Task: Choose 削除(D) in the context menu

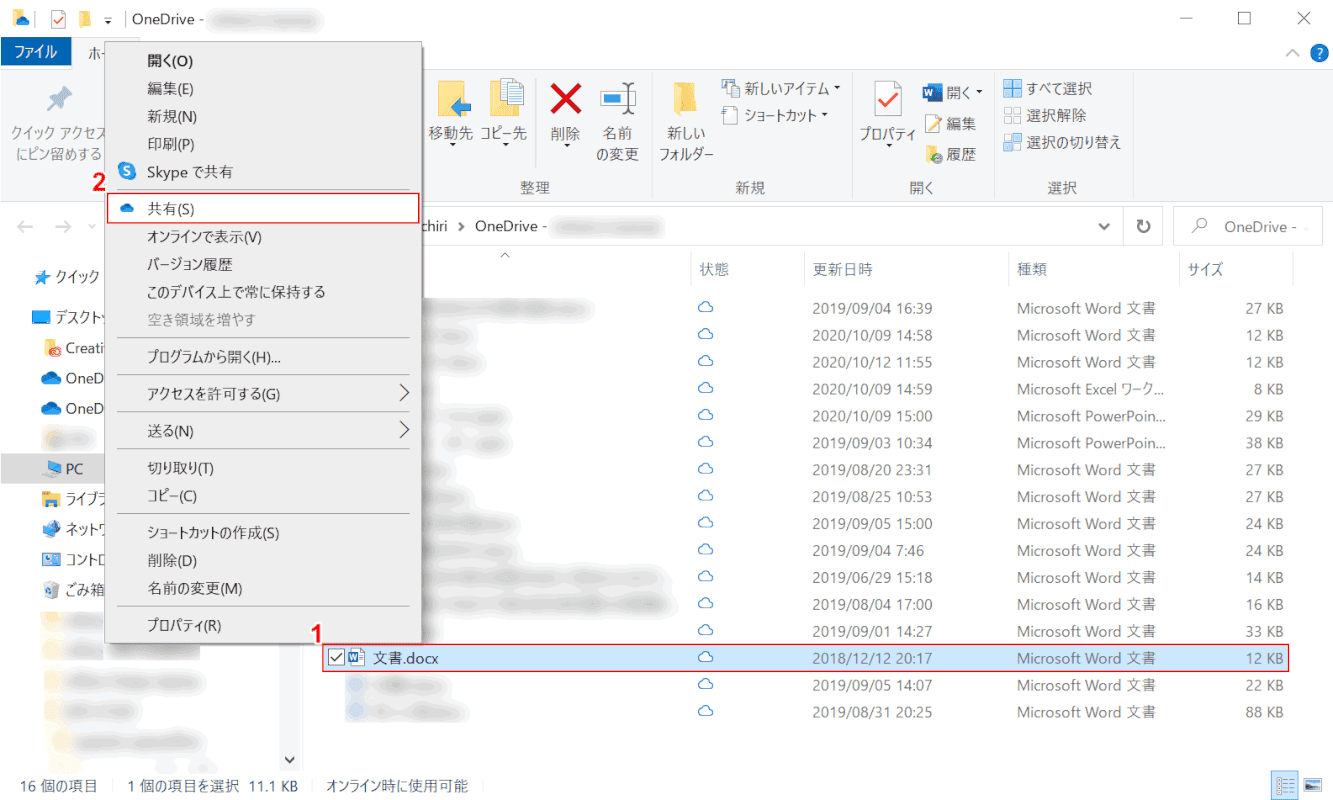Action: point(172,561)
